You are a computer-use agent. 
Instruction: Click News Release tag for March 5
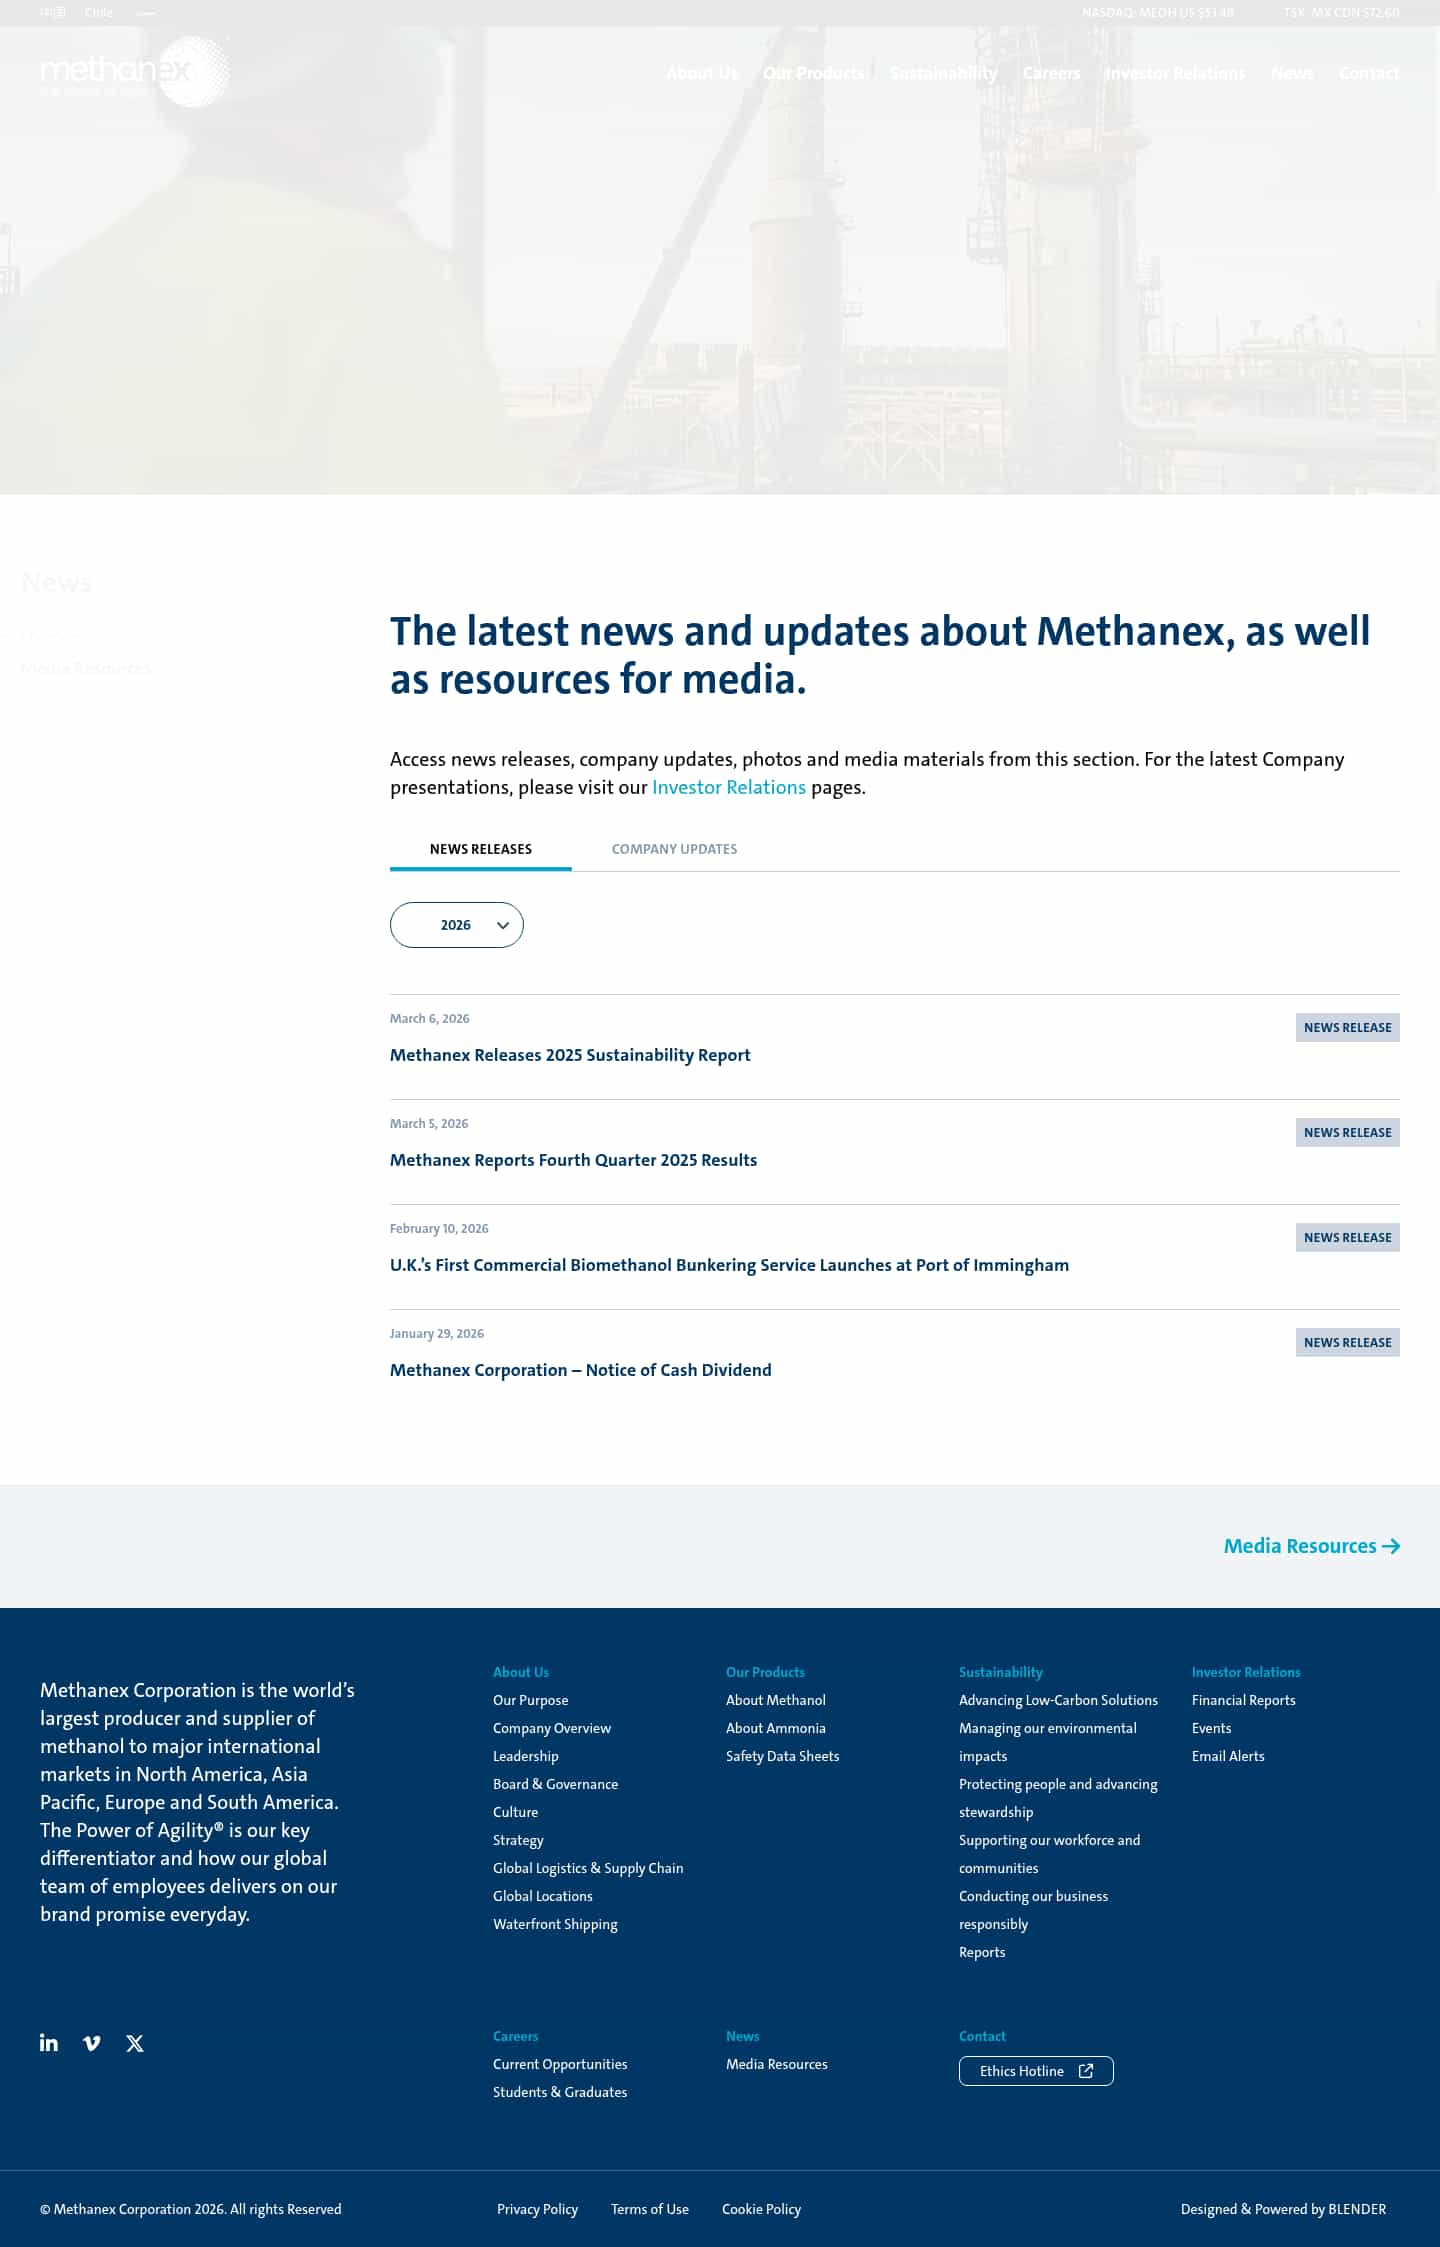(1347, 1132)
